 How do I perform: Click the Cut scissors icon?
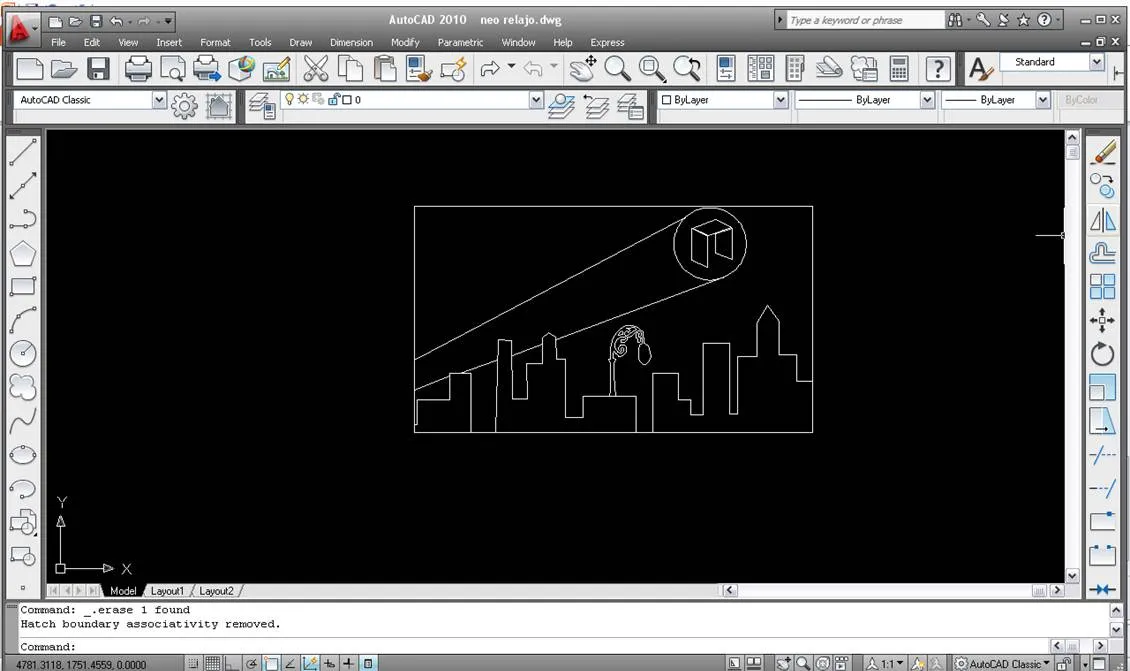[x=316, y=69]
